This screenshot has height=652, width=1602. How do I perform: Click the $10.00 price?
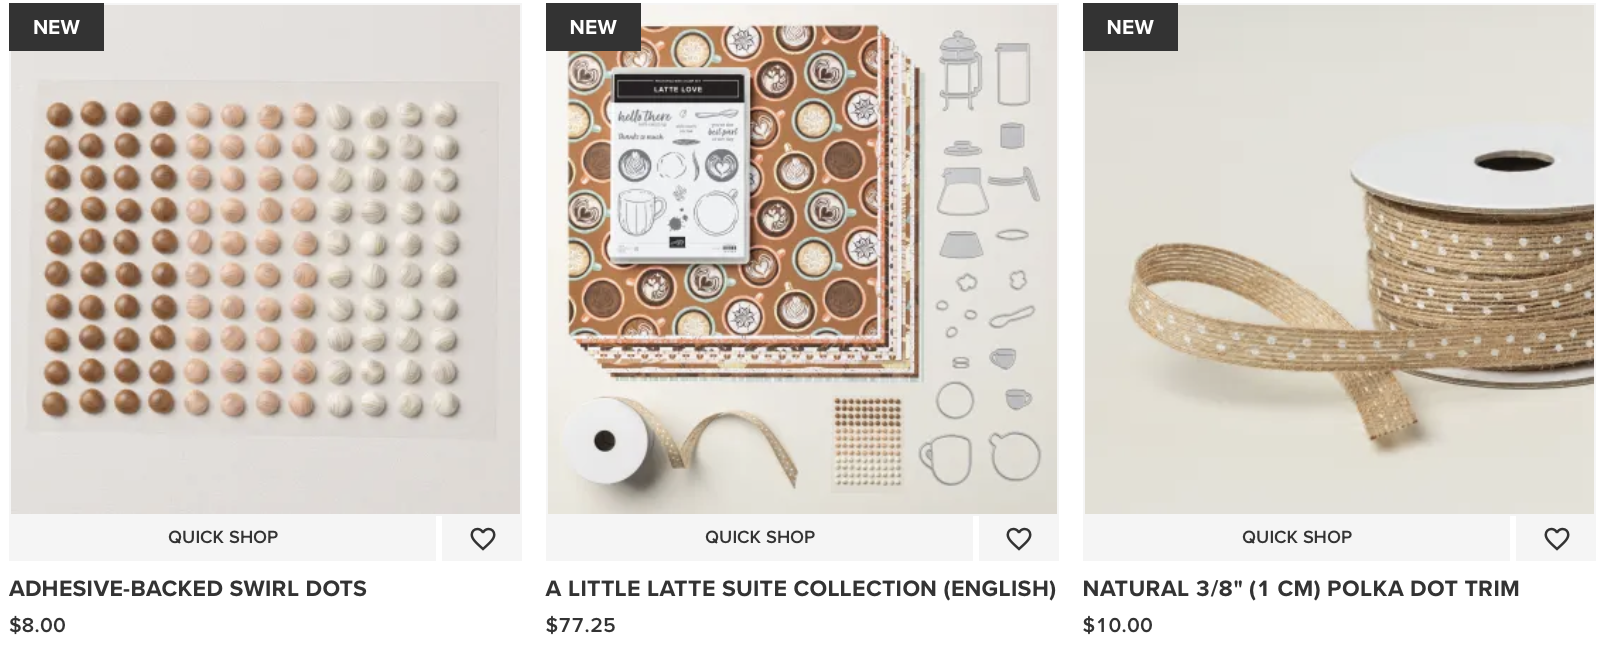coord(1117,626)
